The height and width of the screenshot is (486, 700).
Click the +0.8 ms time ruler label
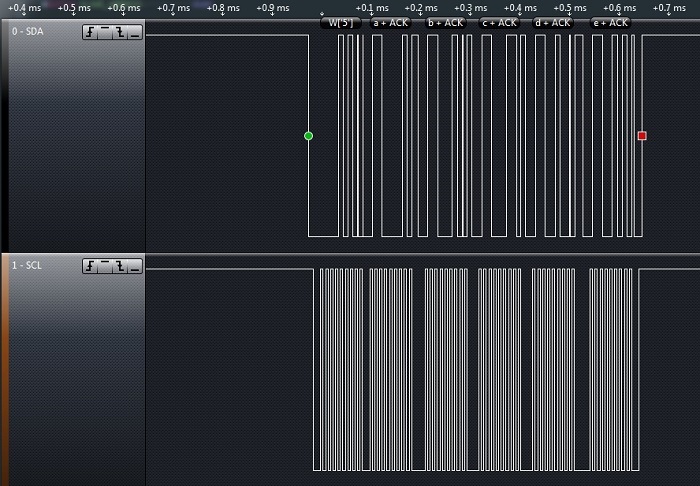(223, 8)
